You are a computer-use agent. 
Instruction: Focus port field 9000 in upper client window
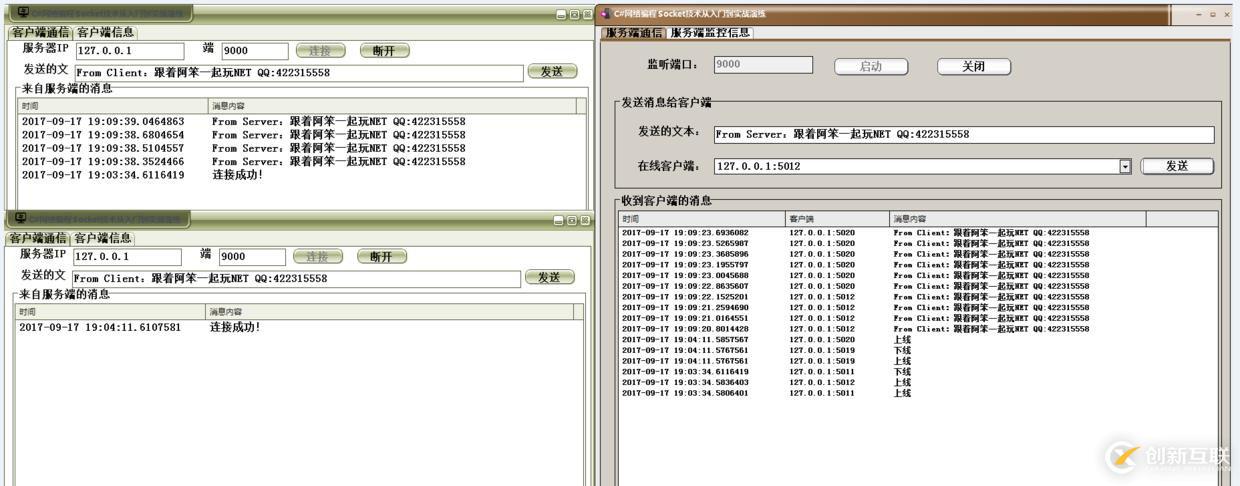(254, 51)
